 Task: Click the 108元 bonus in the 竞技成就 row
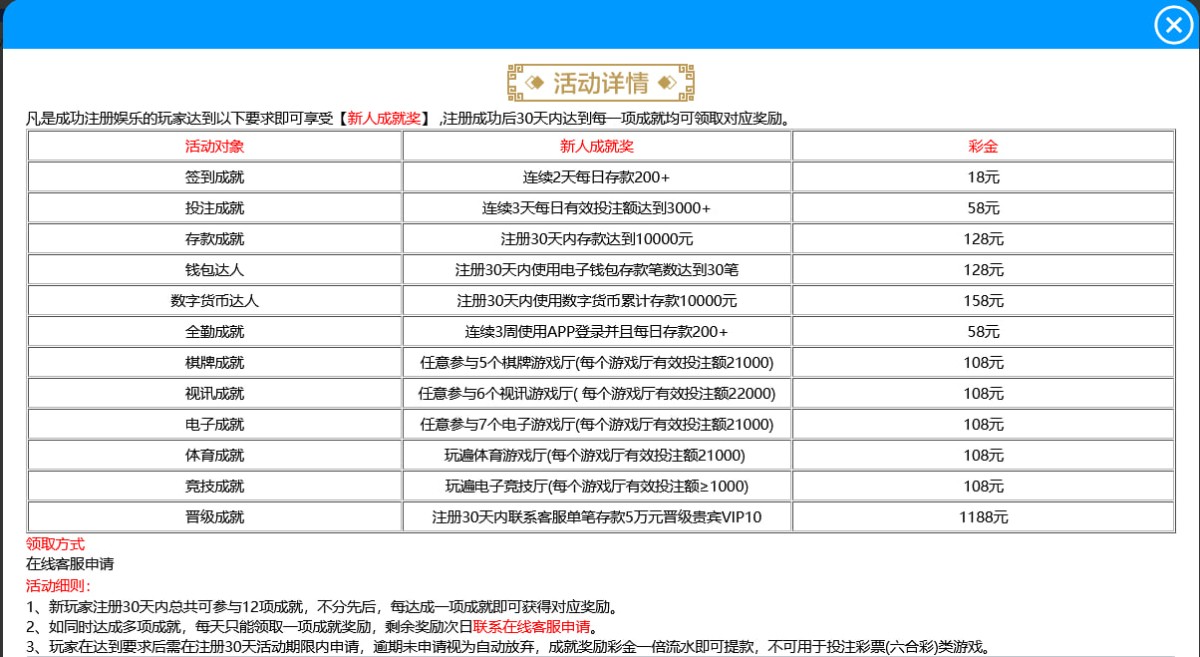point(983,486)
